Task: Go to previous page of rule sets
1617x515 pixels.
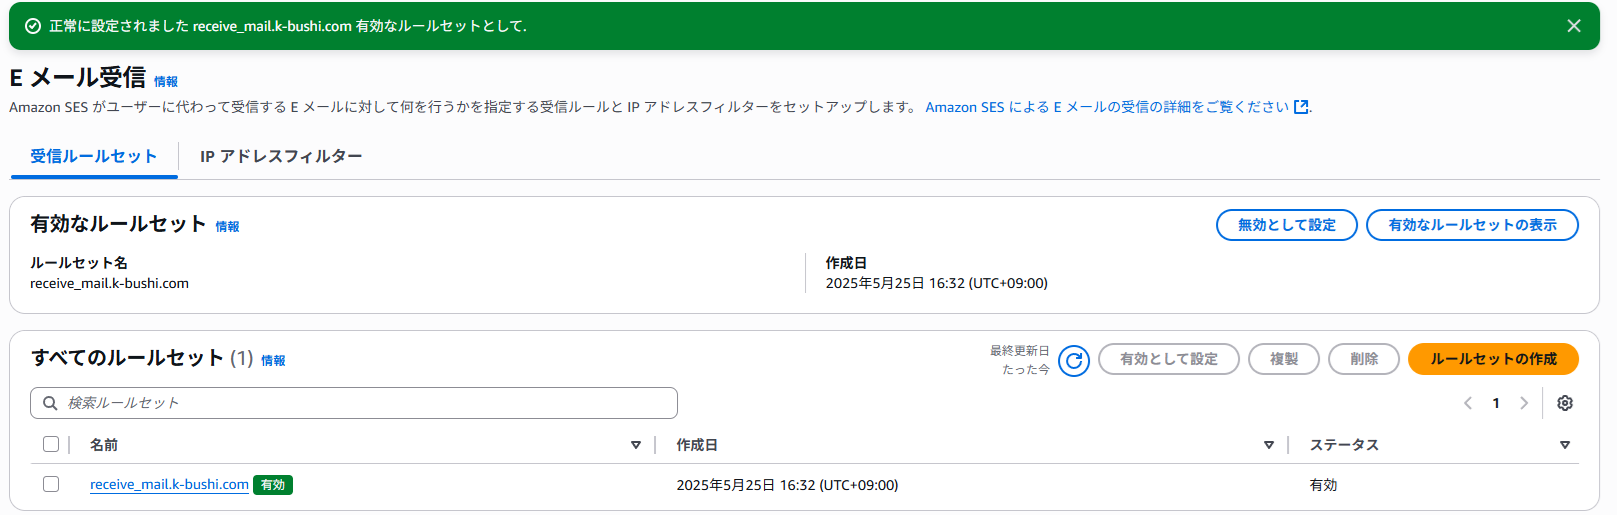Action: pyautogui.click(x=1468, y=403)
